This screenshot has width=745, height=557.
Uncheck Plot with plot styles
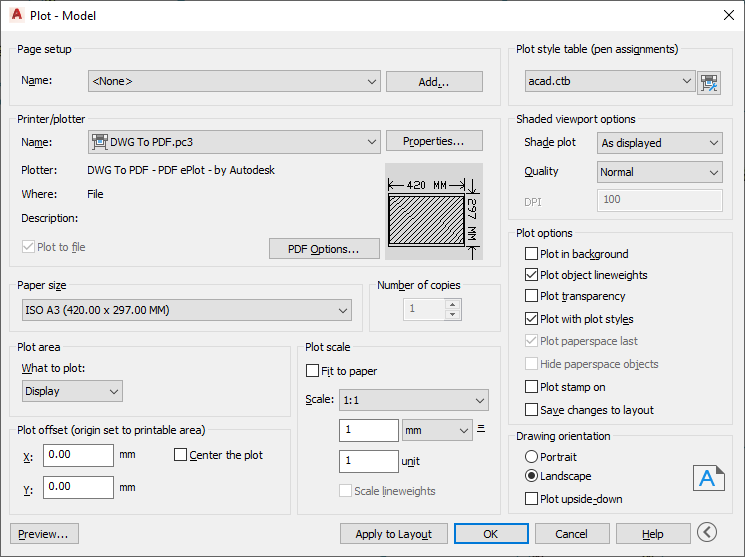coord(531,318)
